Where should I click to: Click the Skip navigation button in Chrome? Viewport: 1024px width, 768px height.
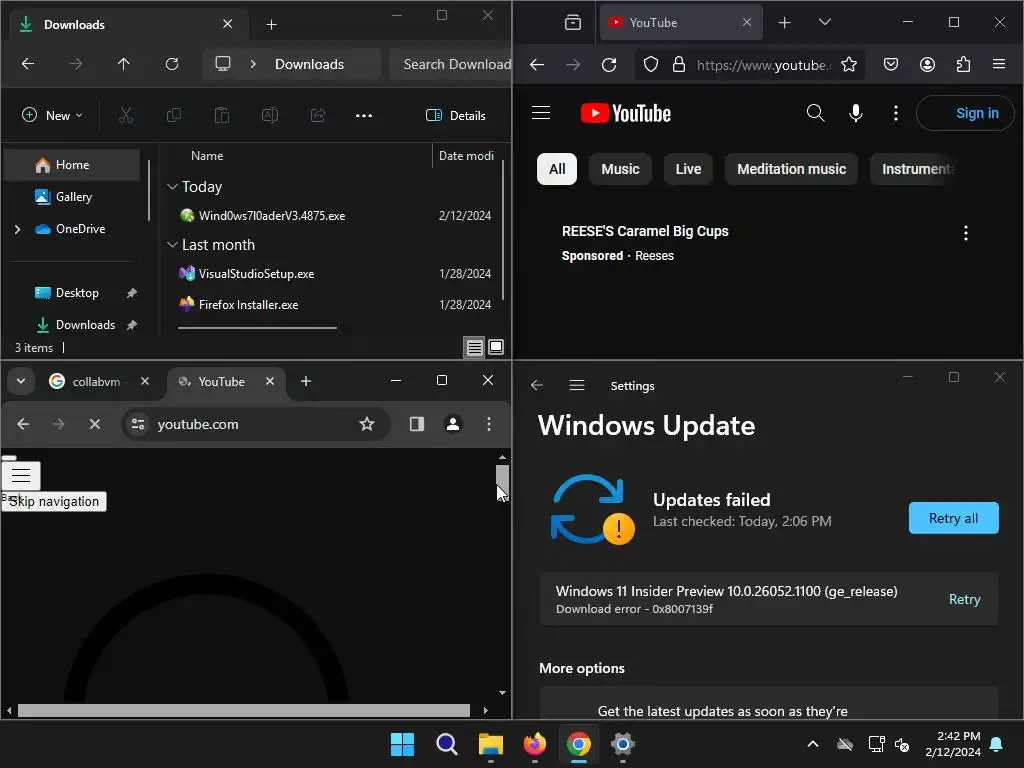tap(54, 502)
